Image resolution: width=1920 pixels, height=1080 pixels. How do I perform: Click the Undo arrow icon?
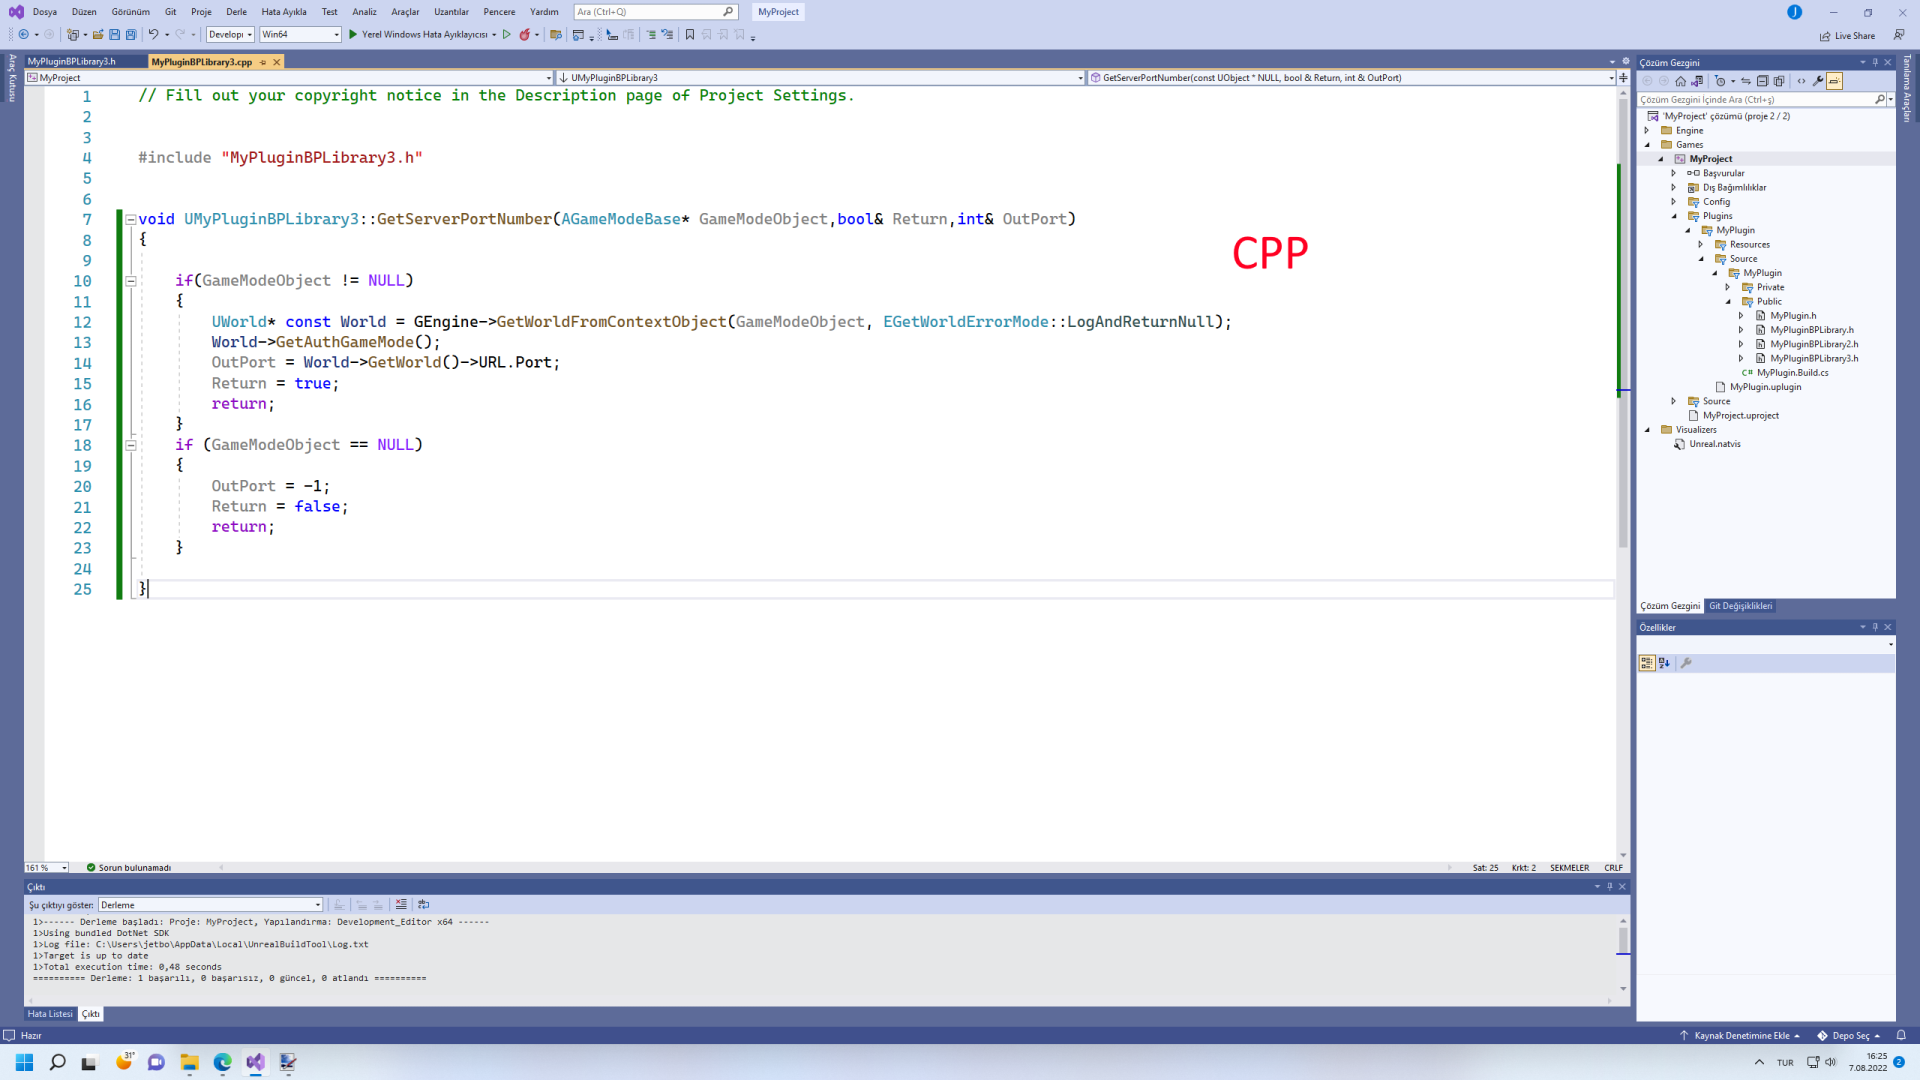(153, 34)
